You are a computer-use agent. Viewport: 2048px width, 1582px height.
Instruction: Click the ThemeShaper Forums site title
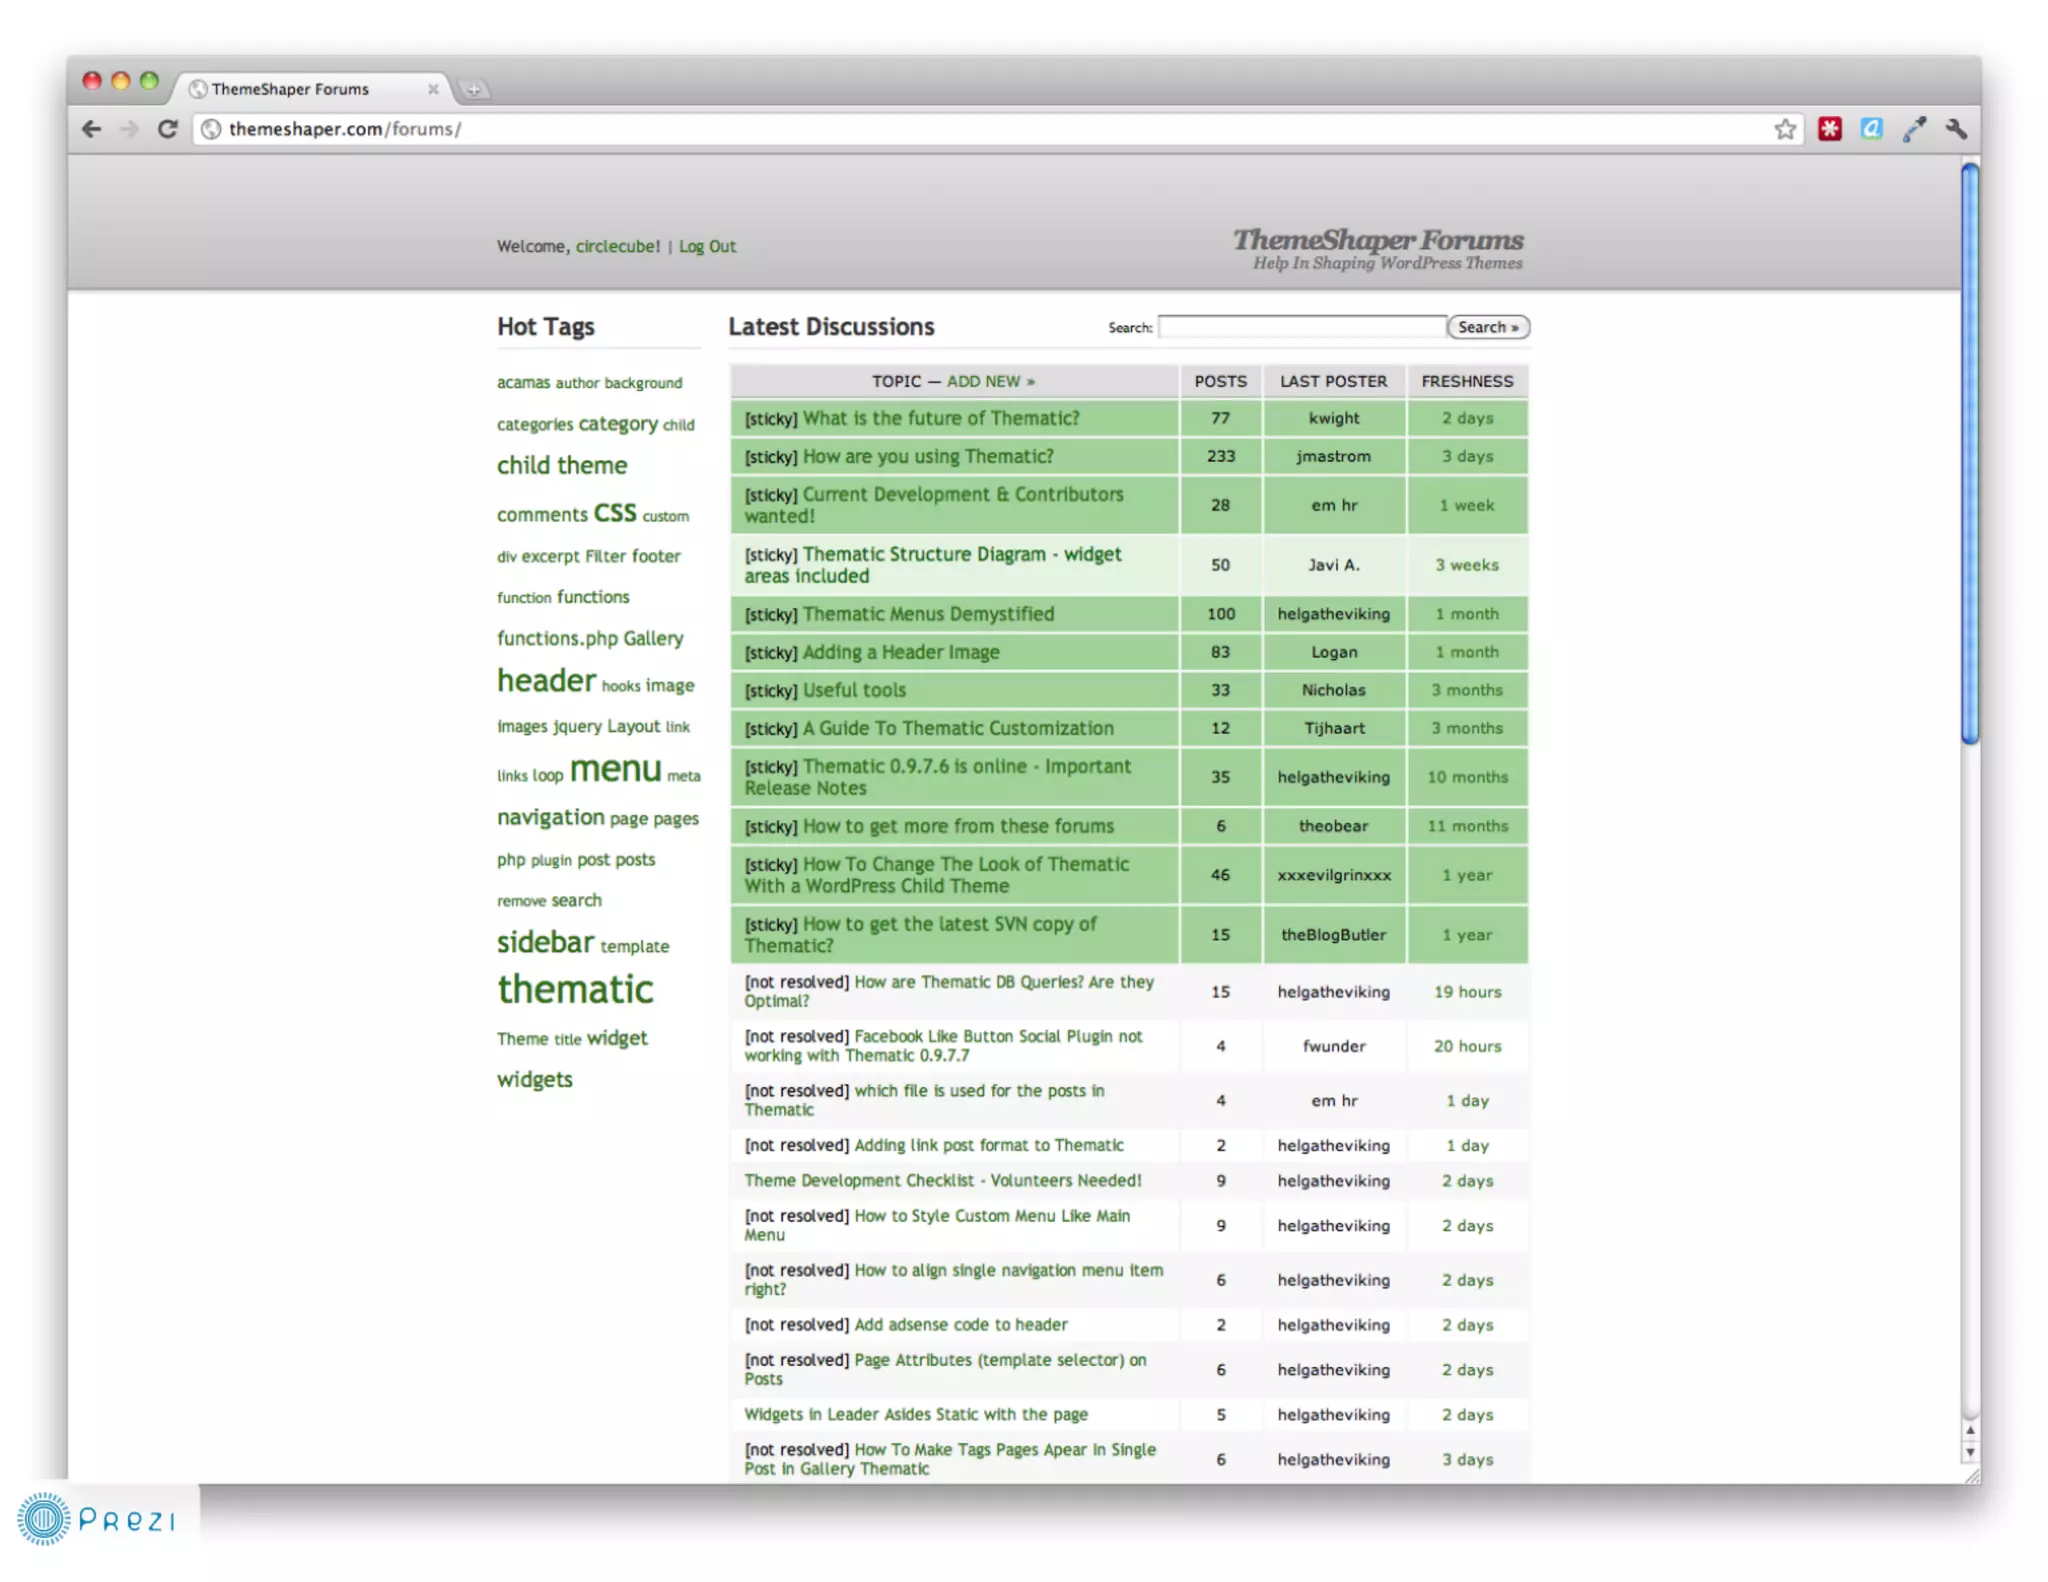1378,240
